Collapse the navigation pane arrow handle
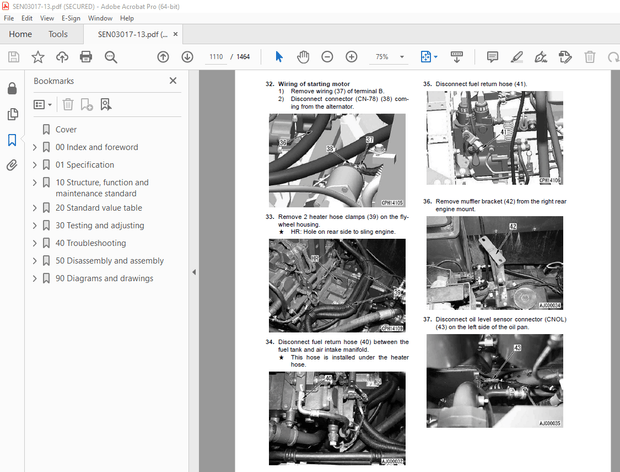The image size is (620, 472). [x=194, y=272]
